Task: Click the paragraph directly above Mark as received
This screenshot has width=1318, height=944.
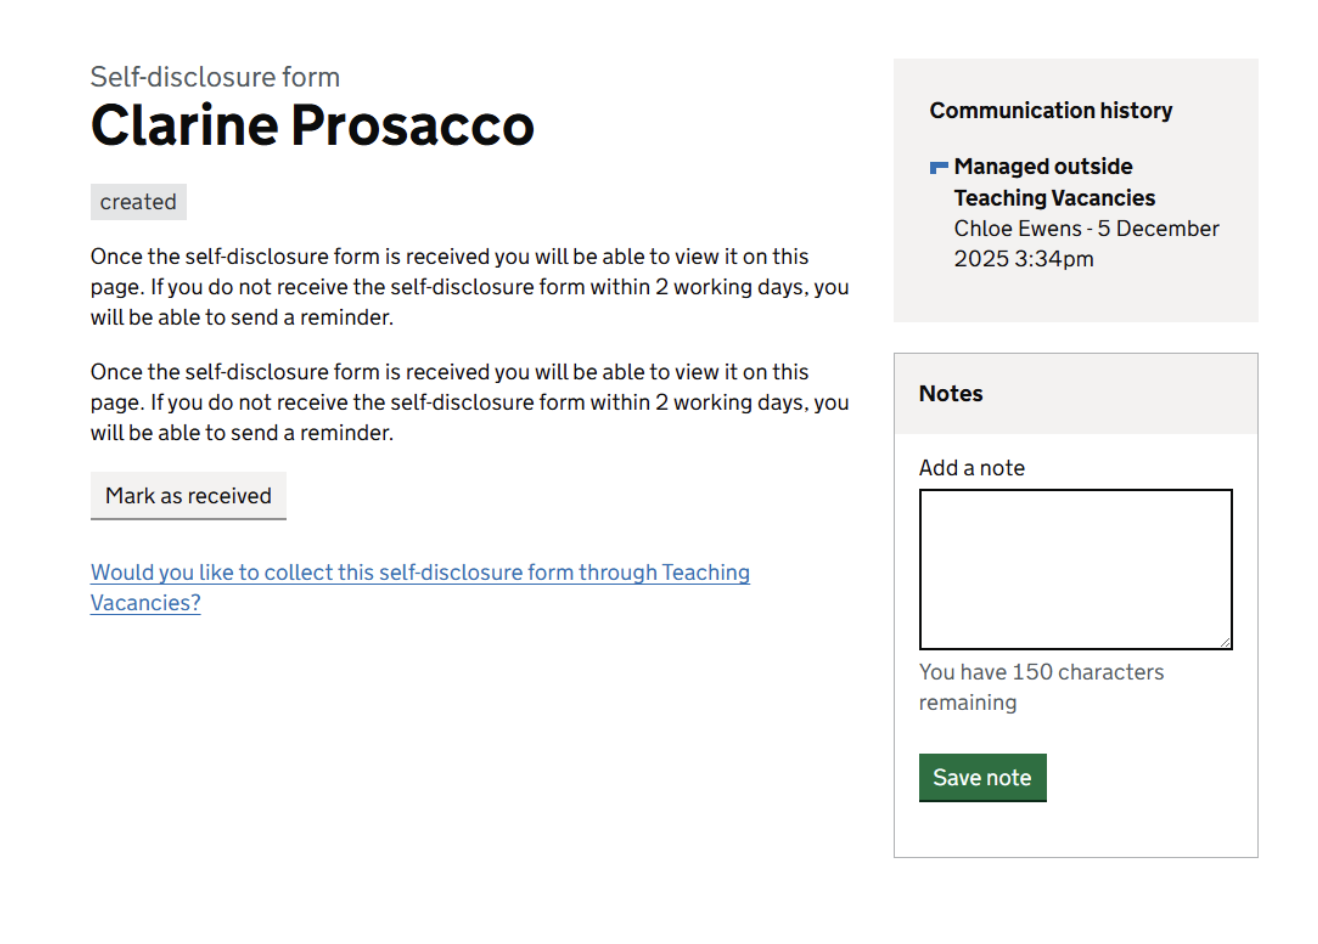Action: click(x=469, y=402)
